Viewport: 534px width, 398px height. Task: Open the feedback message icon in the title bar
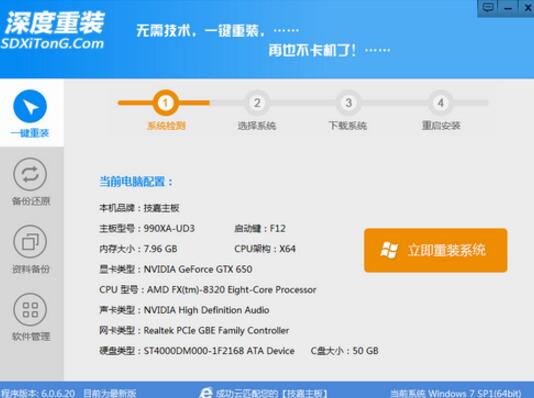pyautogui.click(x=488, y=7)
